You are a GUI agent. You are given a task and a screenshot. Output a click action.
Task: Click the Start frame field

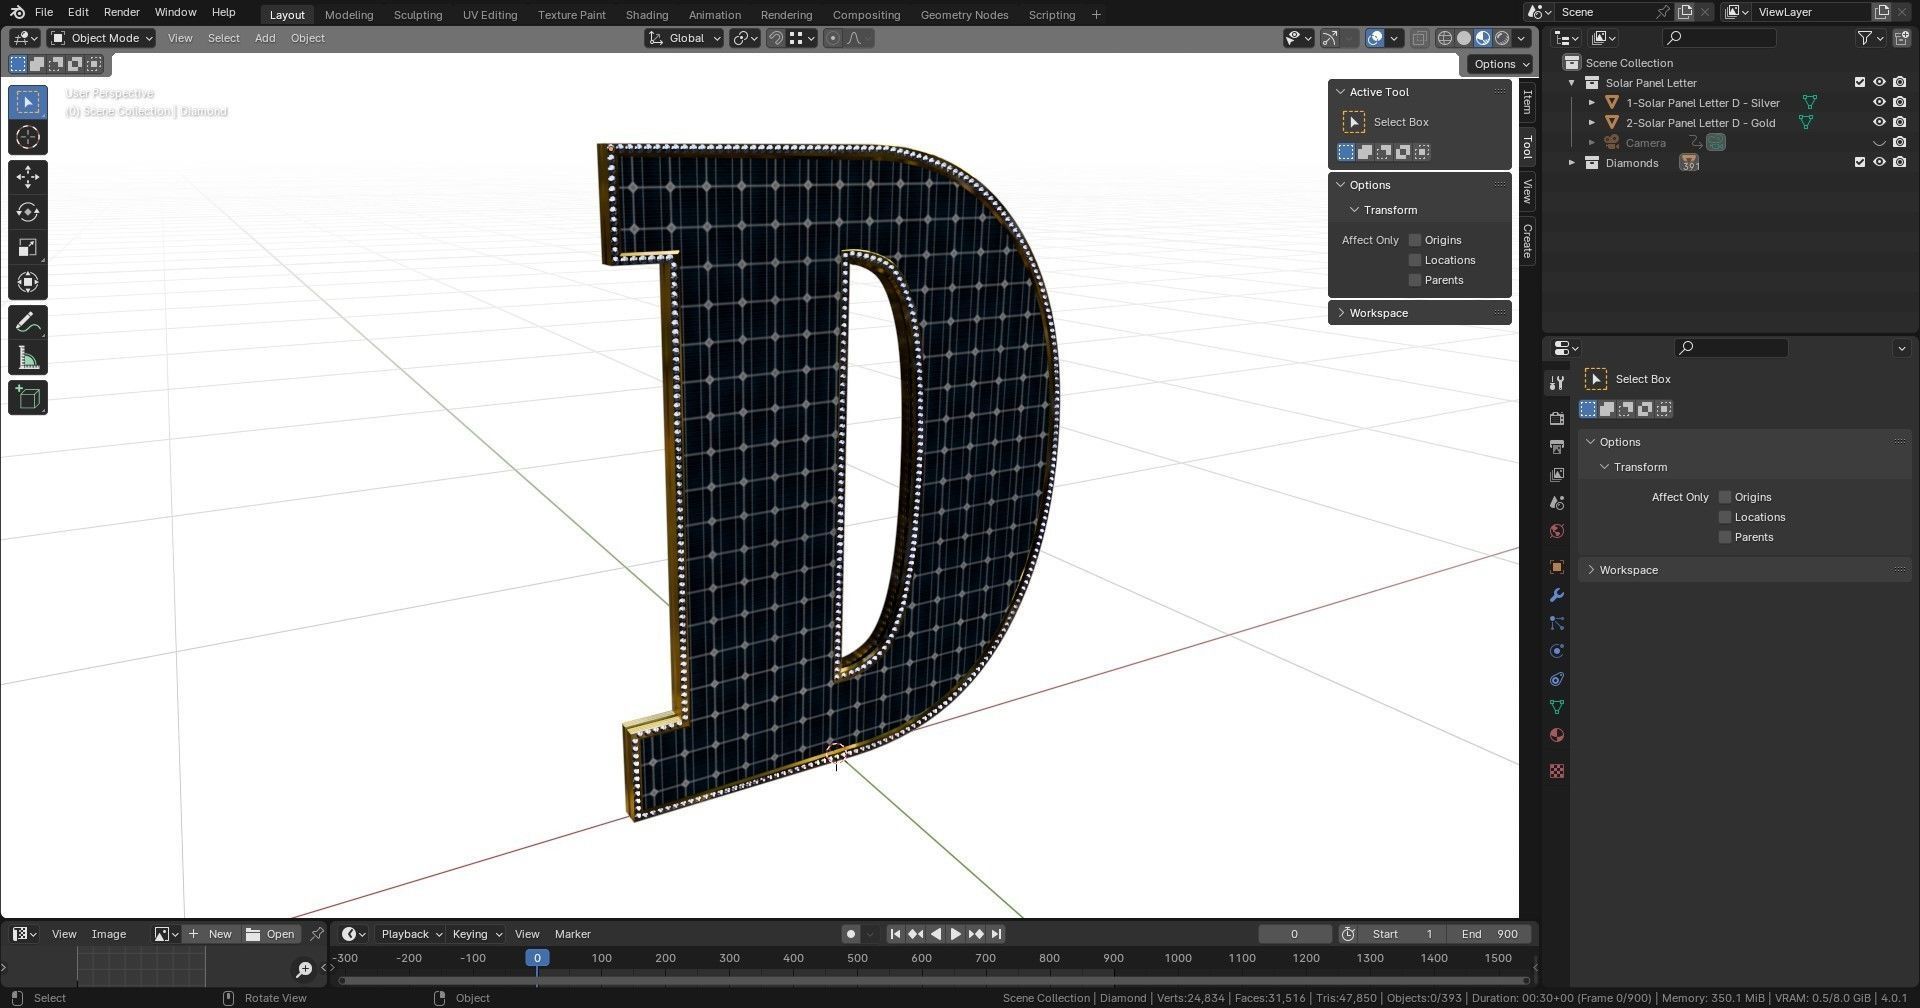click(x=1403, y=934)
